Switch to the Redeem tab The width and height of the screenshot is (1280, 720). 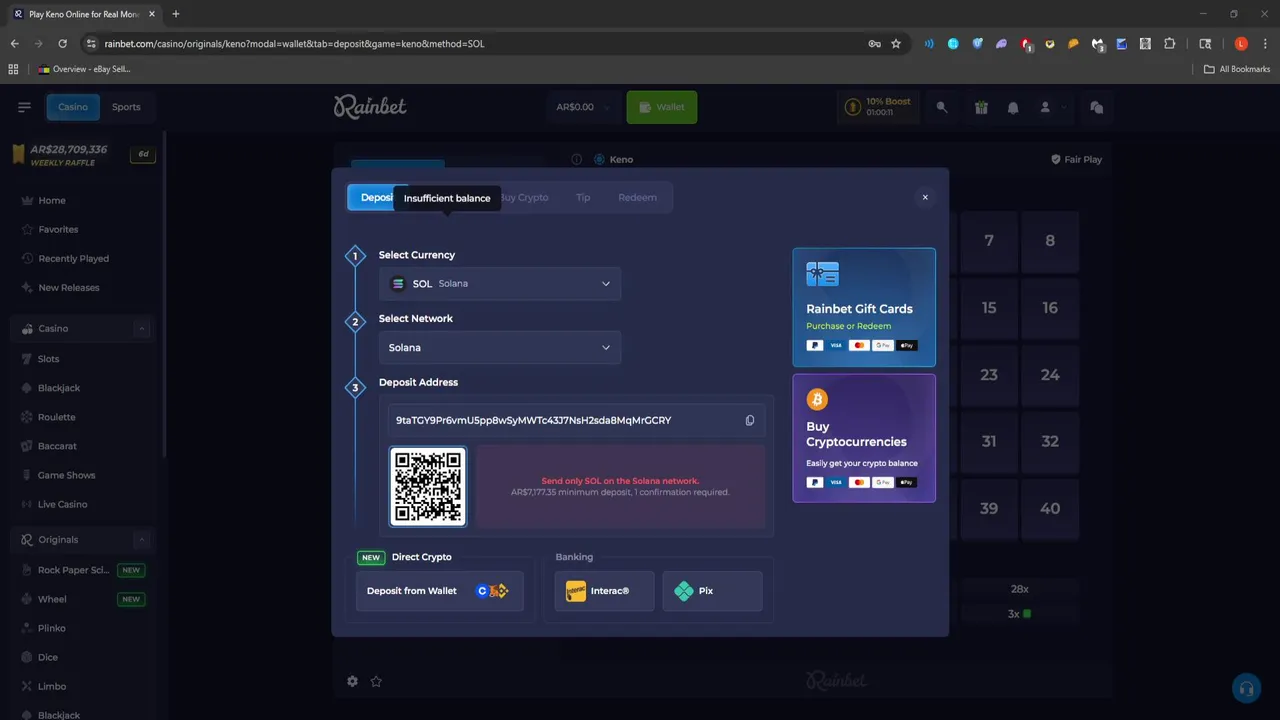[637, 198]
